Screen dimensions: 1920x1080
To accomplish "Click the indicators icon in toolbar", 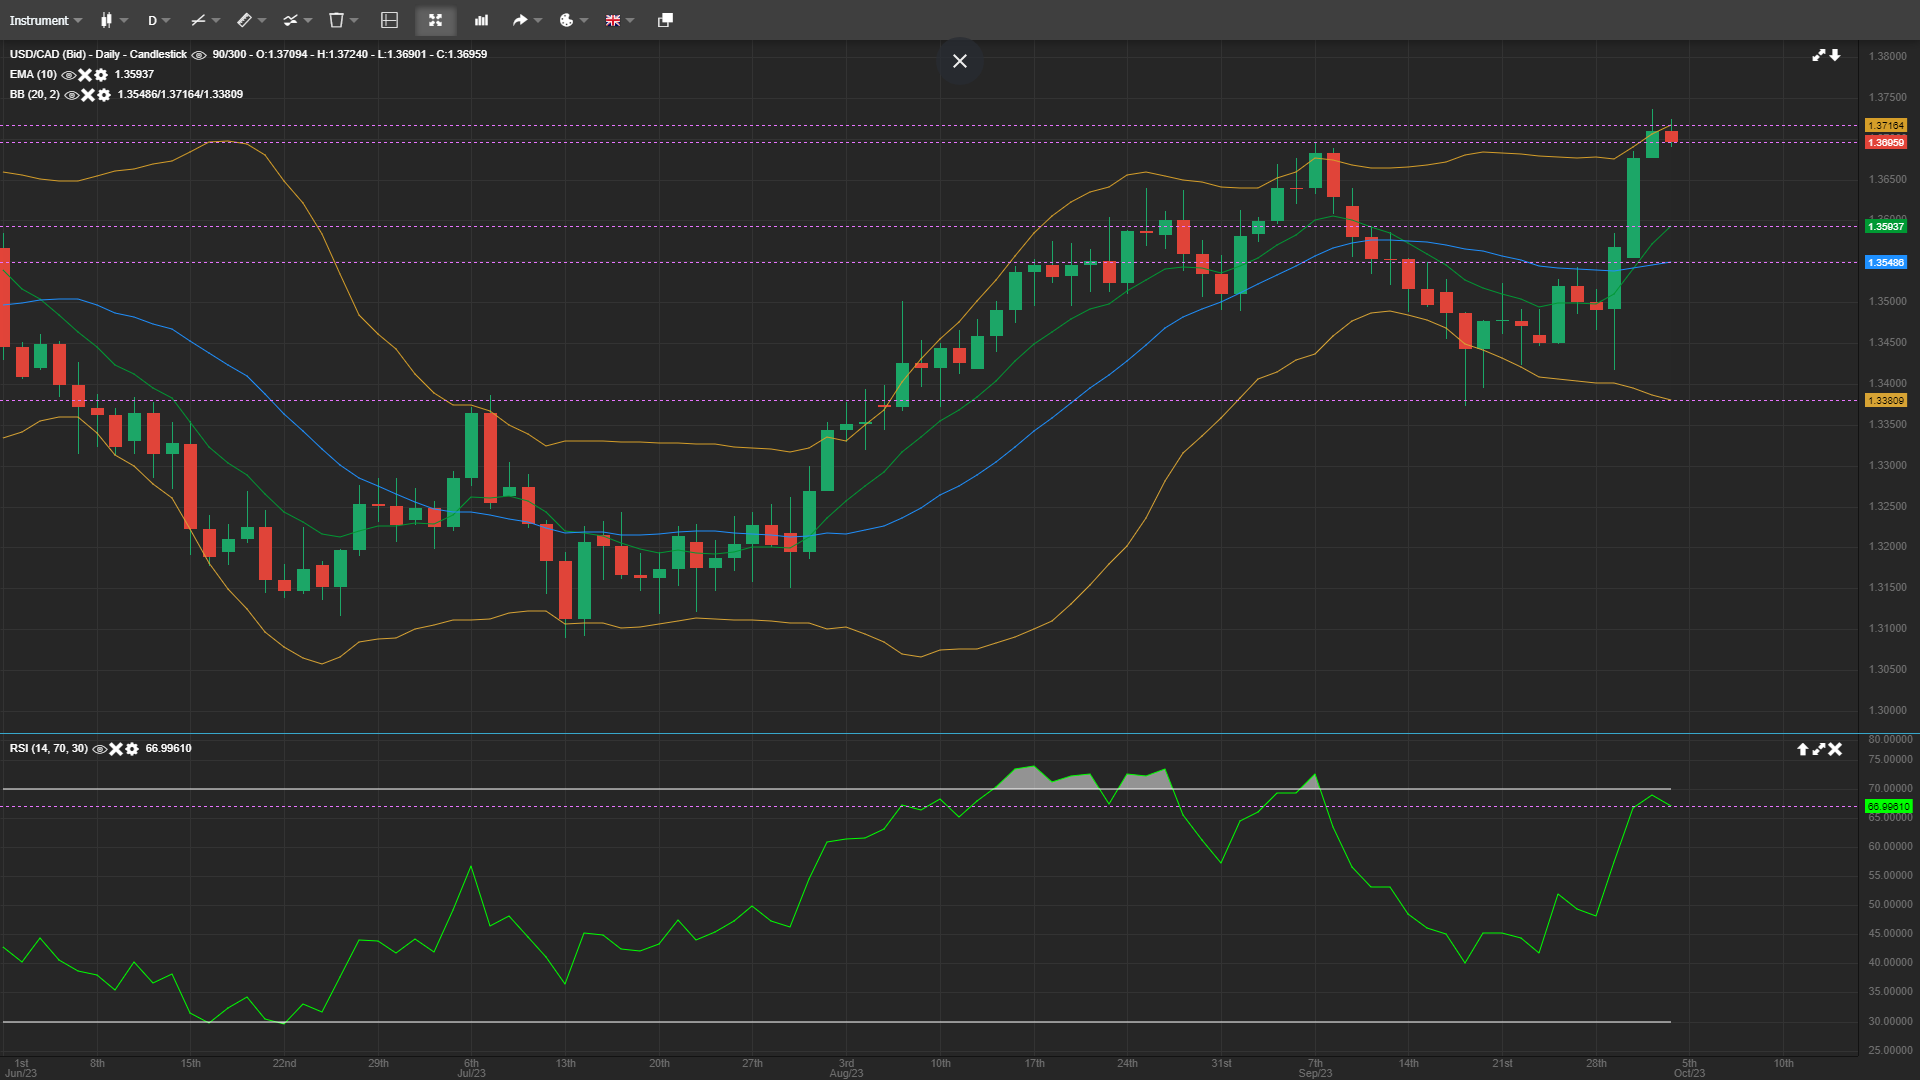I will point(290,20).
